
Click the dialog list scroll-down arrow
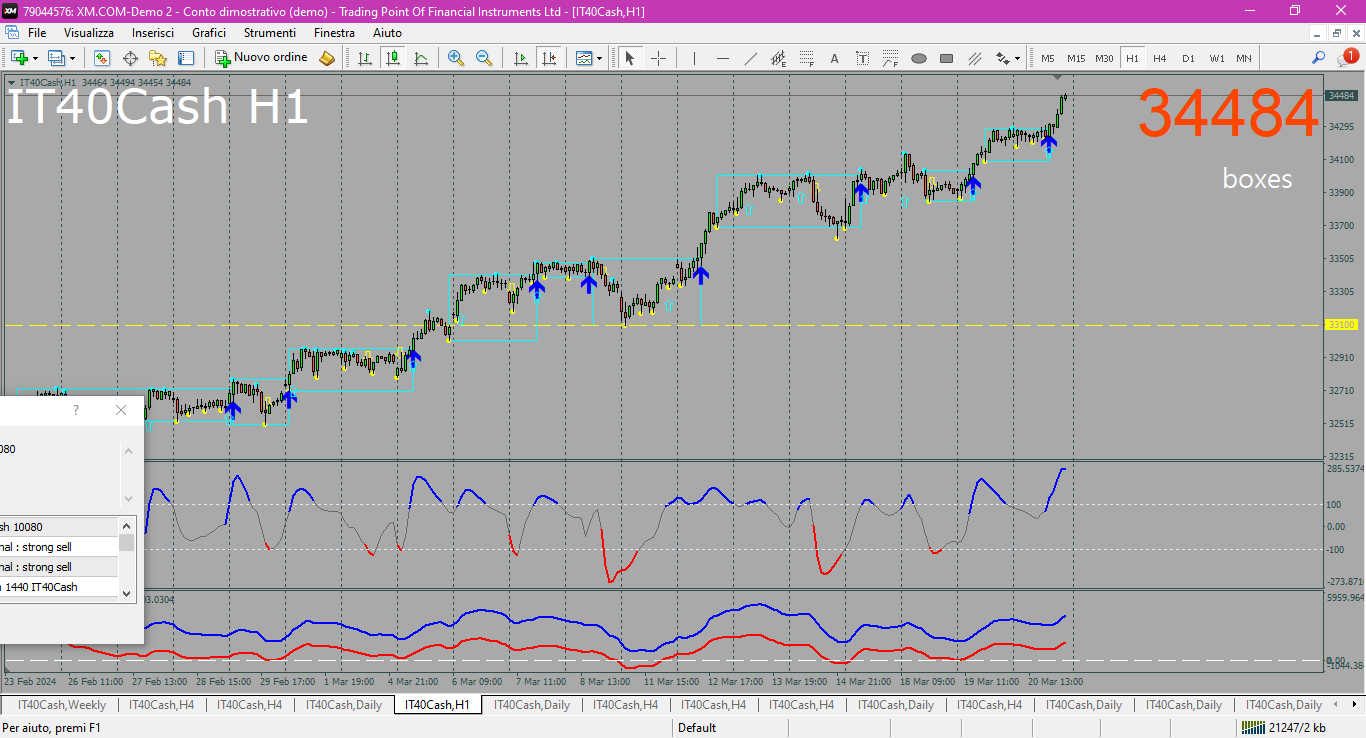[127, 592]
